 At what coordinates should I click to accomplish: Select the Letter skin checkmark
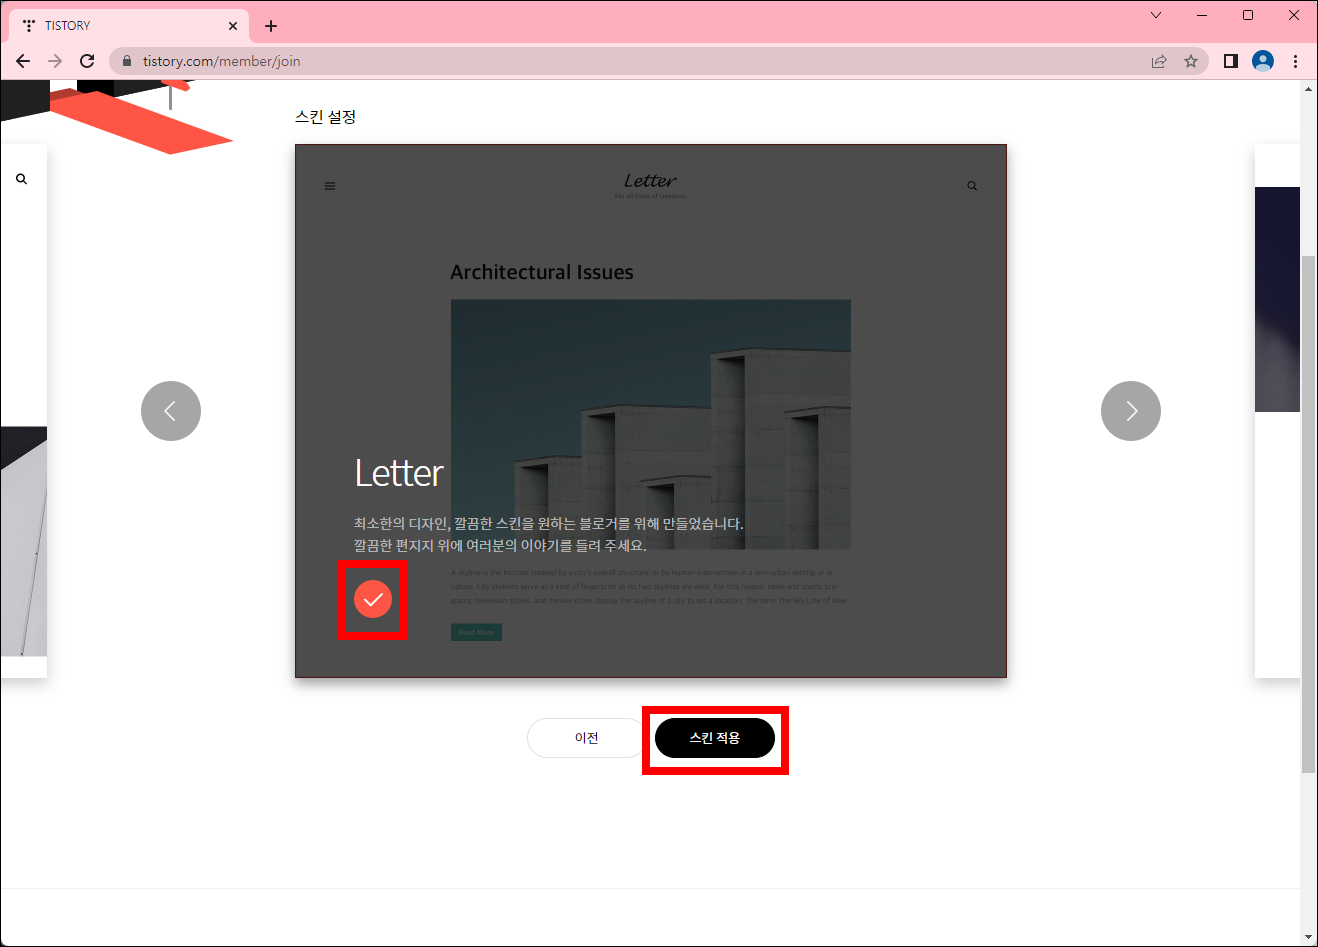coord(373,599)
